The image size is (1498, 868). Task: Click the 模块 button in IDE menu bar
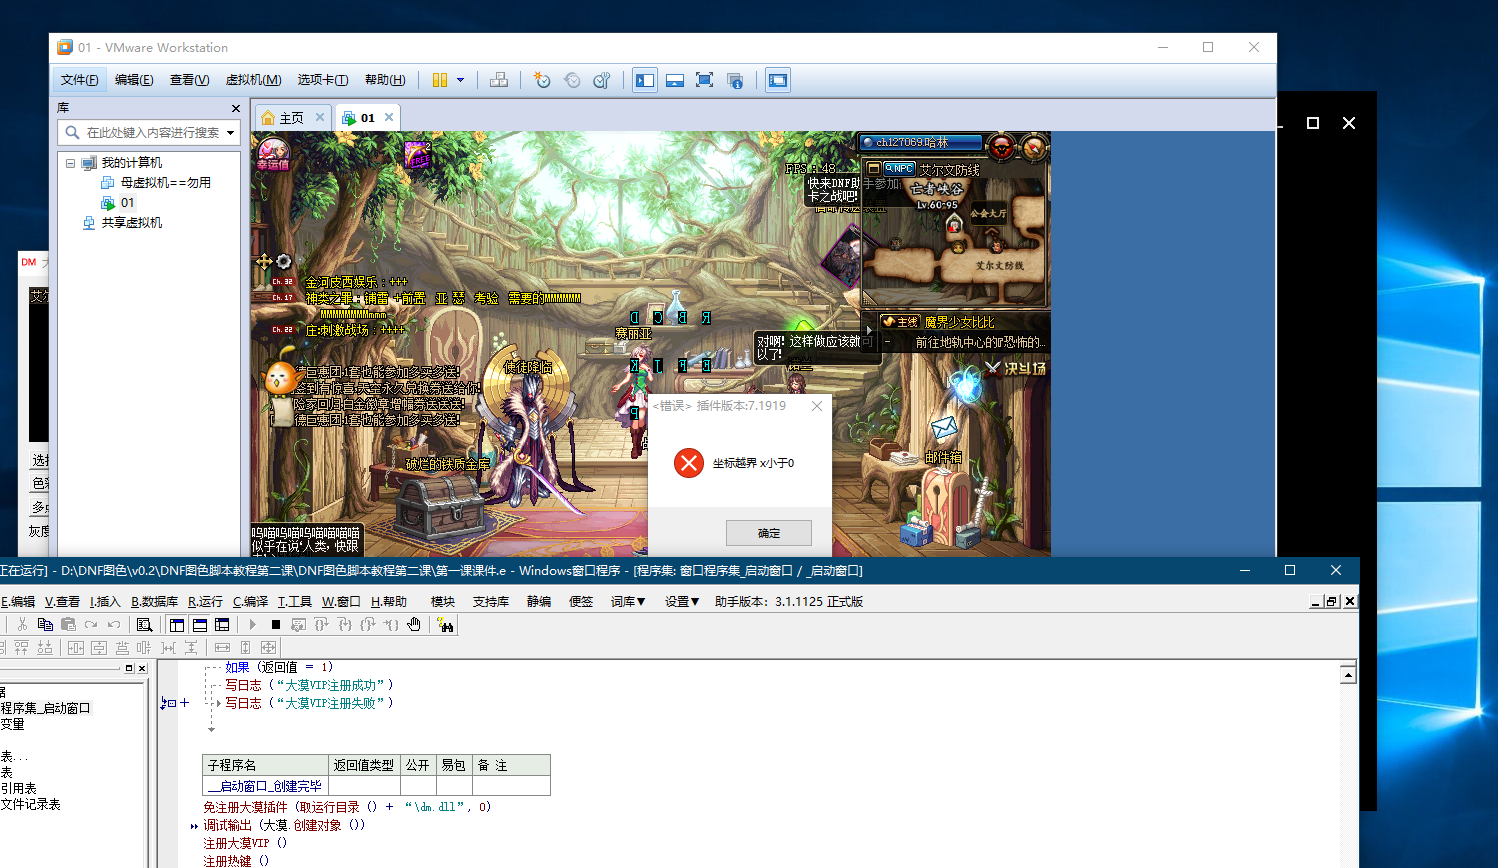tap(443, 601)
